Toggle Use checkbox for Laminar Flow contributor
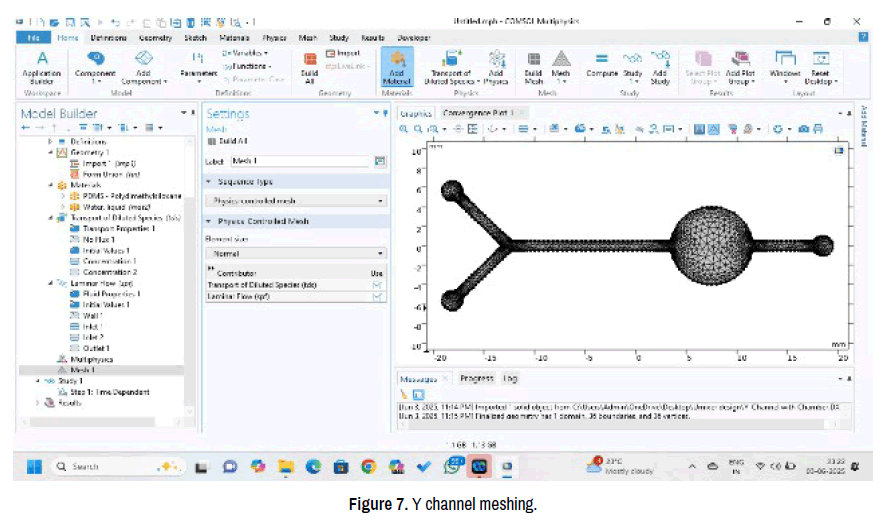The width and height of the screenshot is (884, 527). 378,297
